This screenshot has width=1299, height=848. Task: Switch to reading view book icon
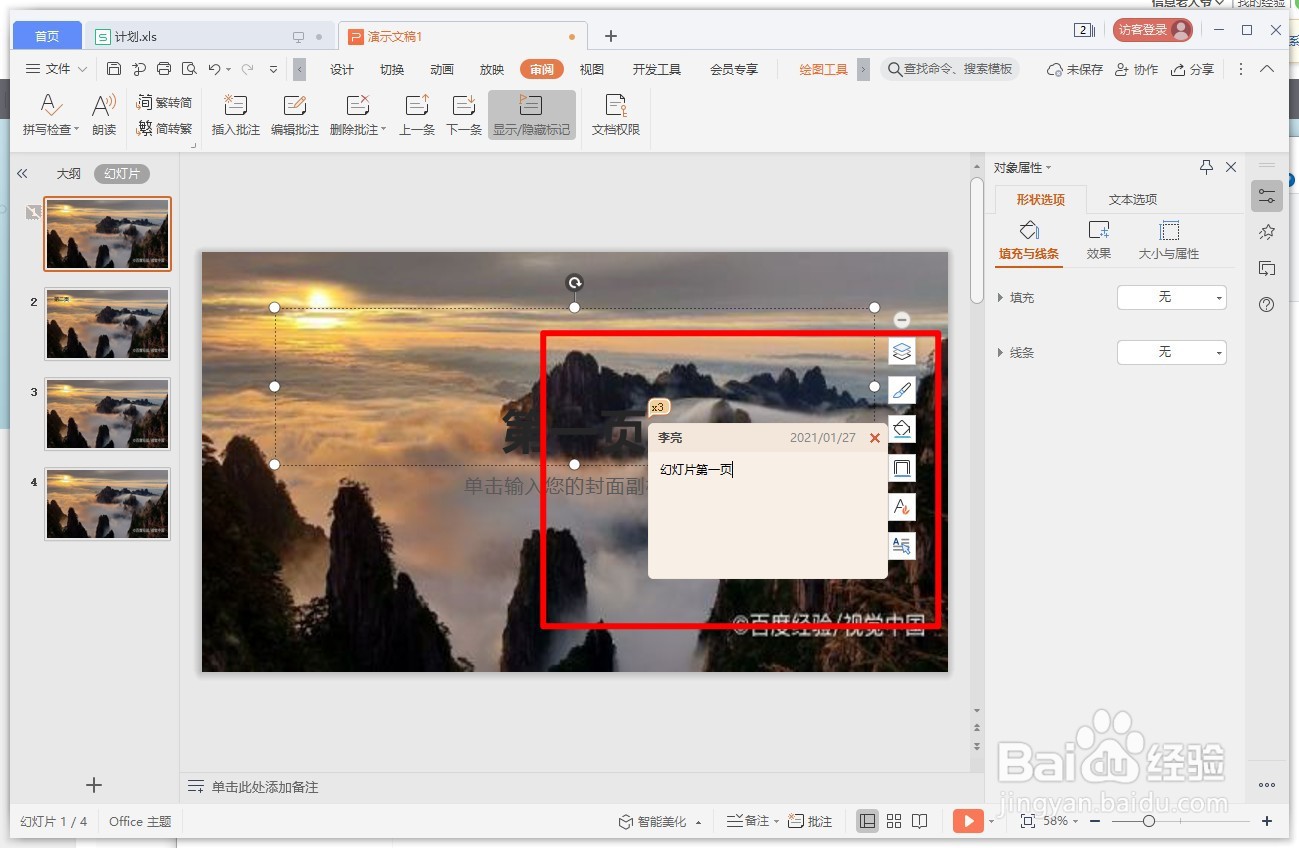920,821
